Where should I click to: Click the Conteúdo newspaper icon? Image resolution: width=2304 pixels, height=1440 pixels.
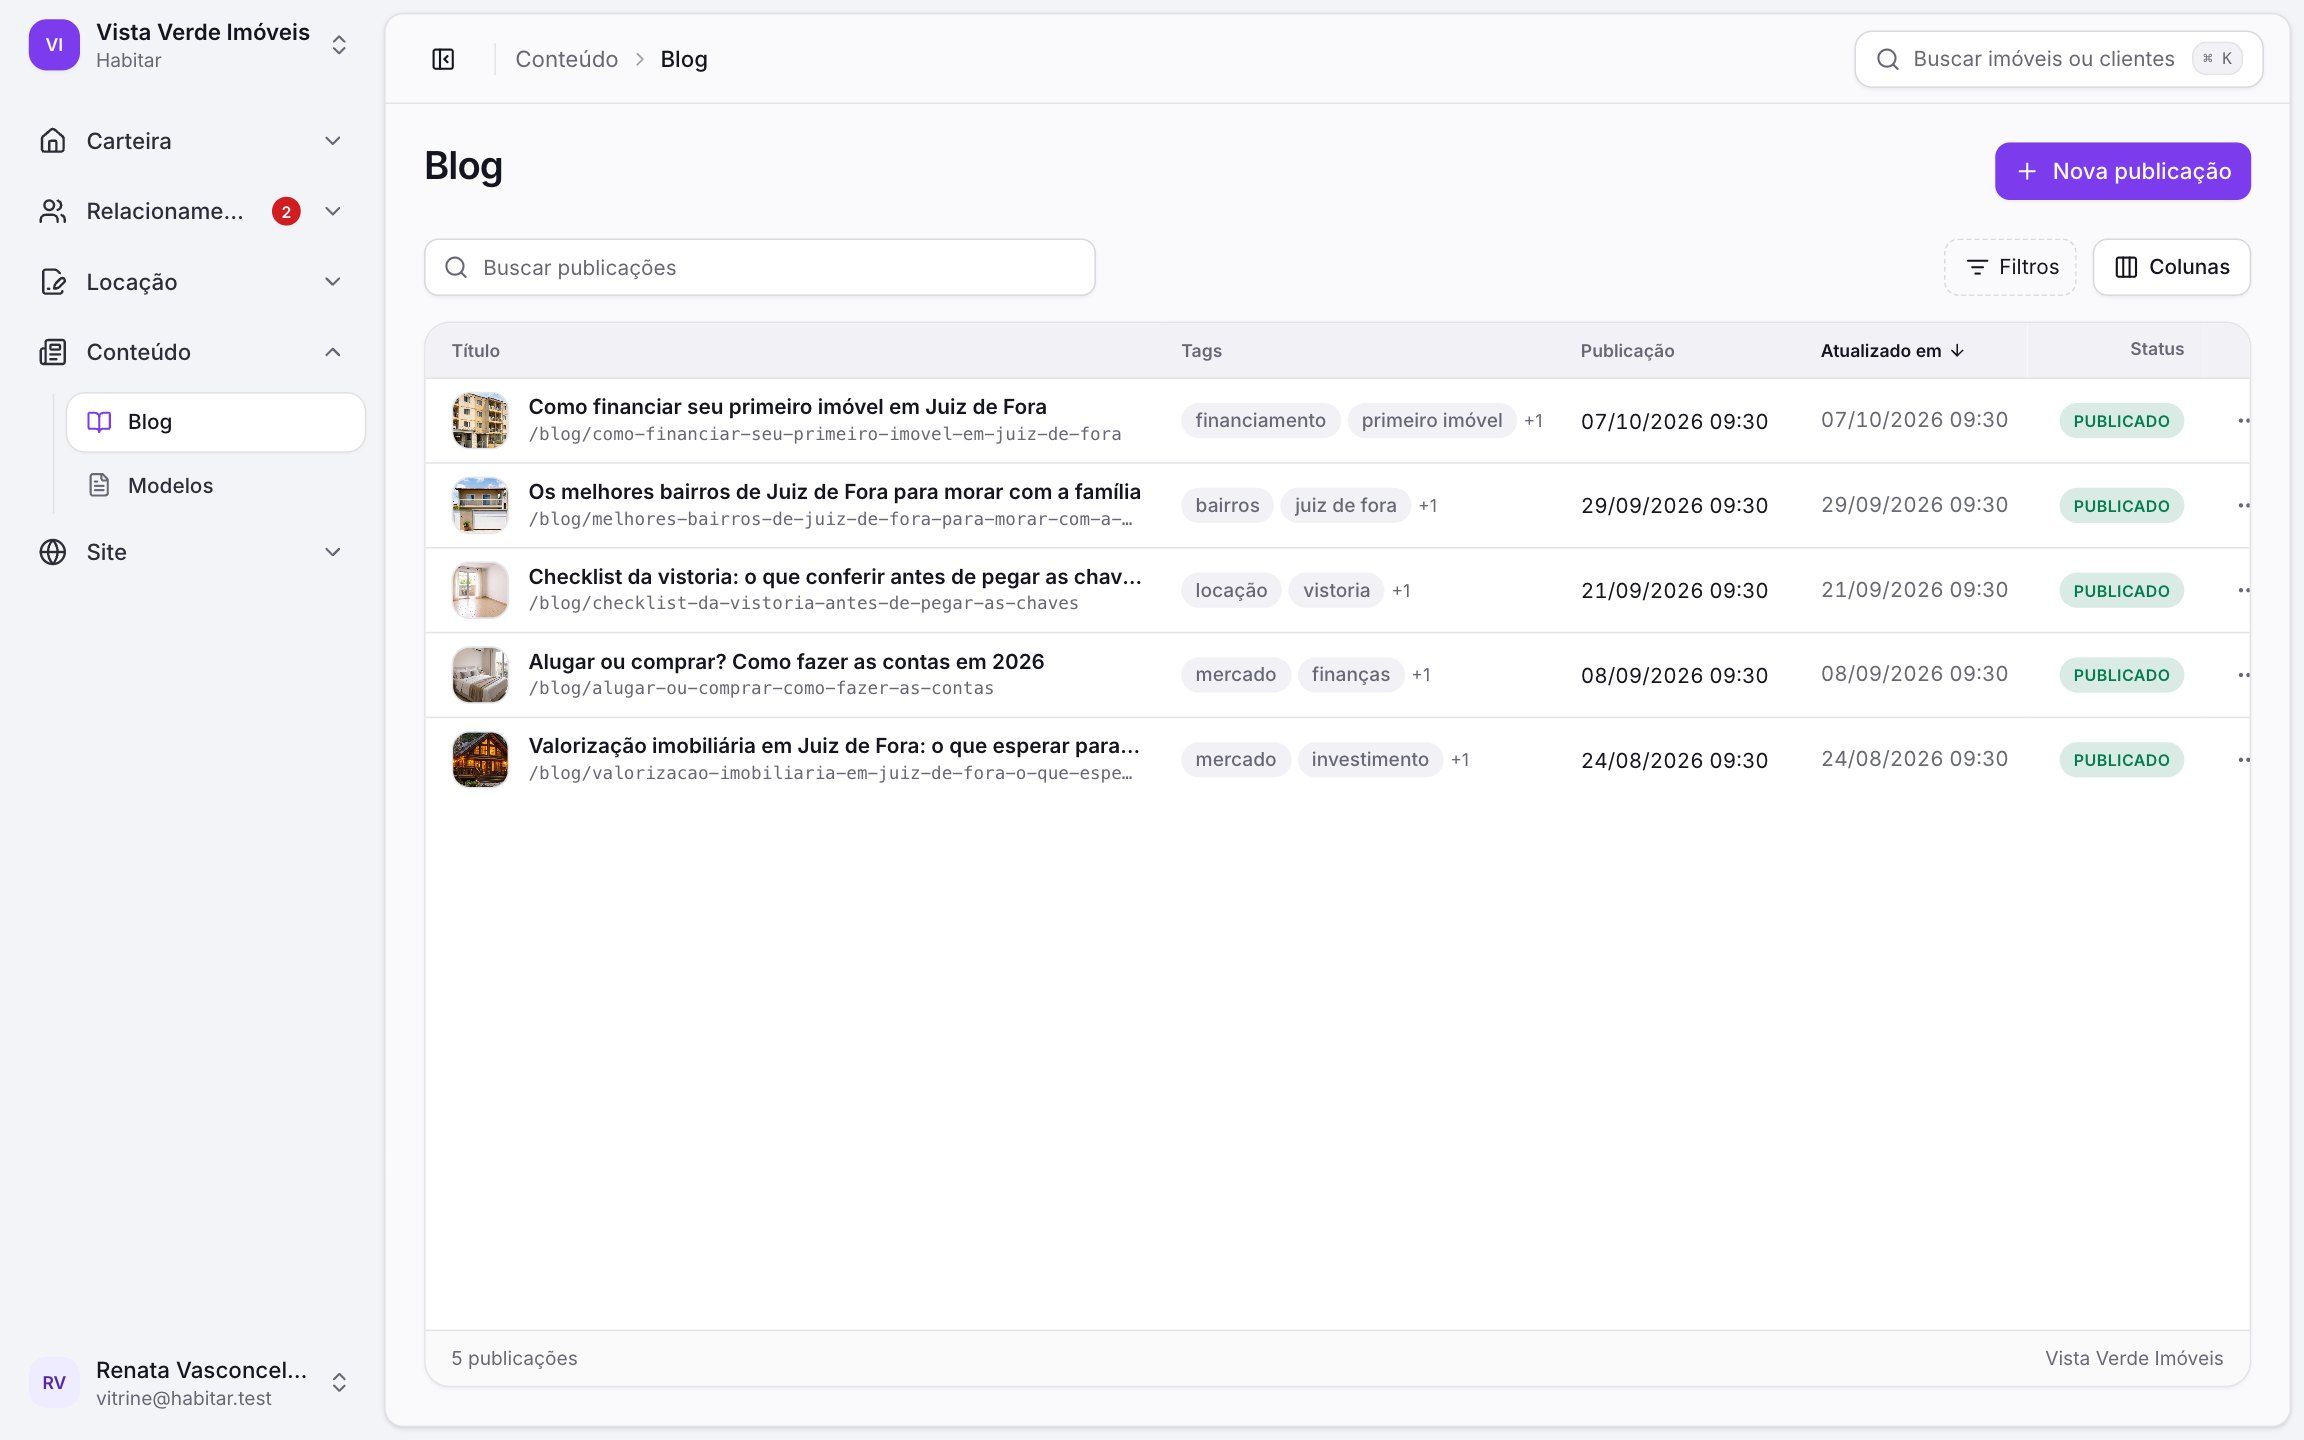tap(53, 352)
